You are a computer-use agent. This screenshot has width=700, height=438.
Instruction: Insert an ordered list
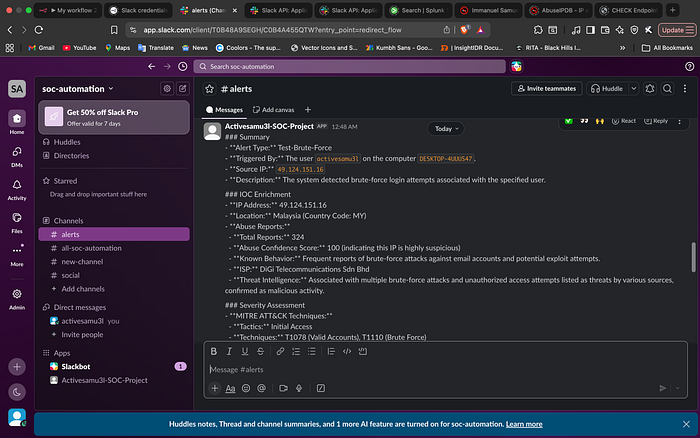pyautogui.click(x=296, y=351)
